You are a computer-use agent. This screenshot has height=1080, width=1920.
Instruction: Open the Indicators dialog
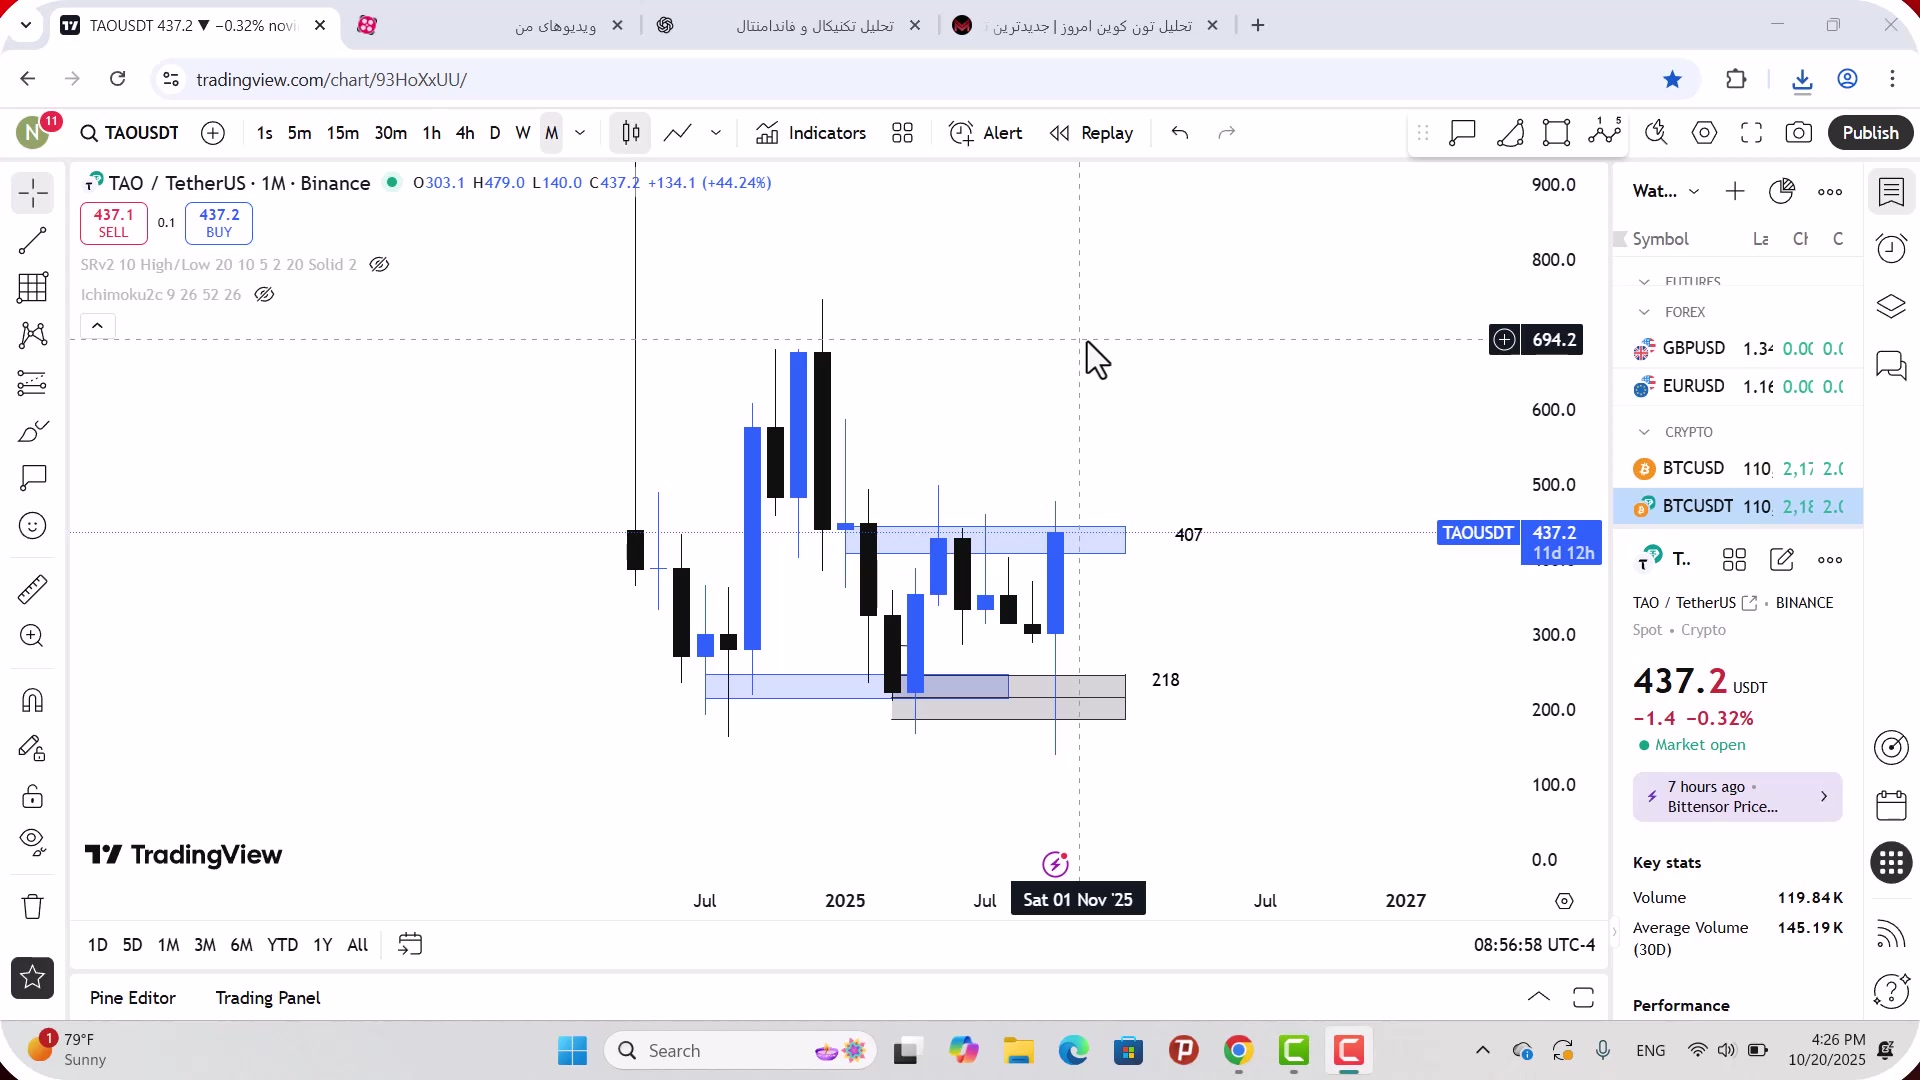coord(811,133)
